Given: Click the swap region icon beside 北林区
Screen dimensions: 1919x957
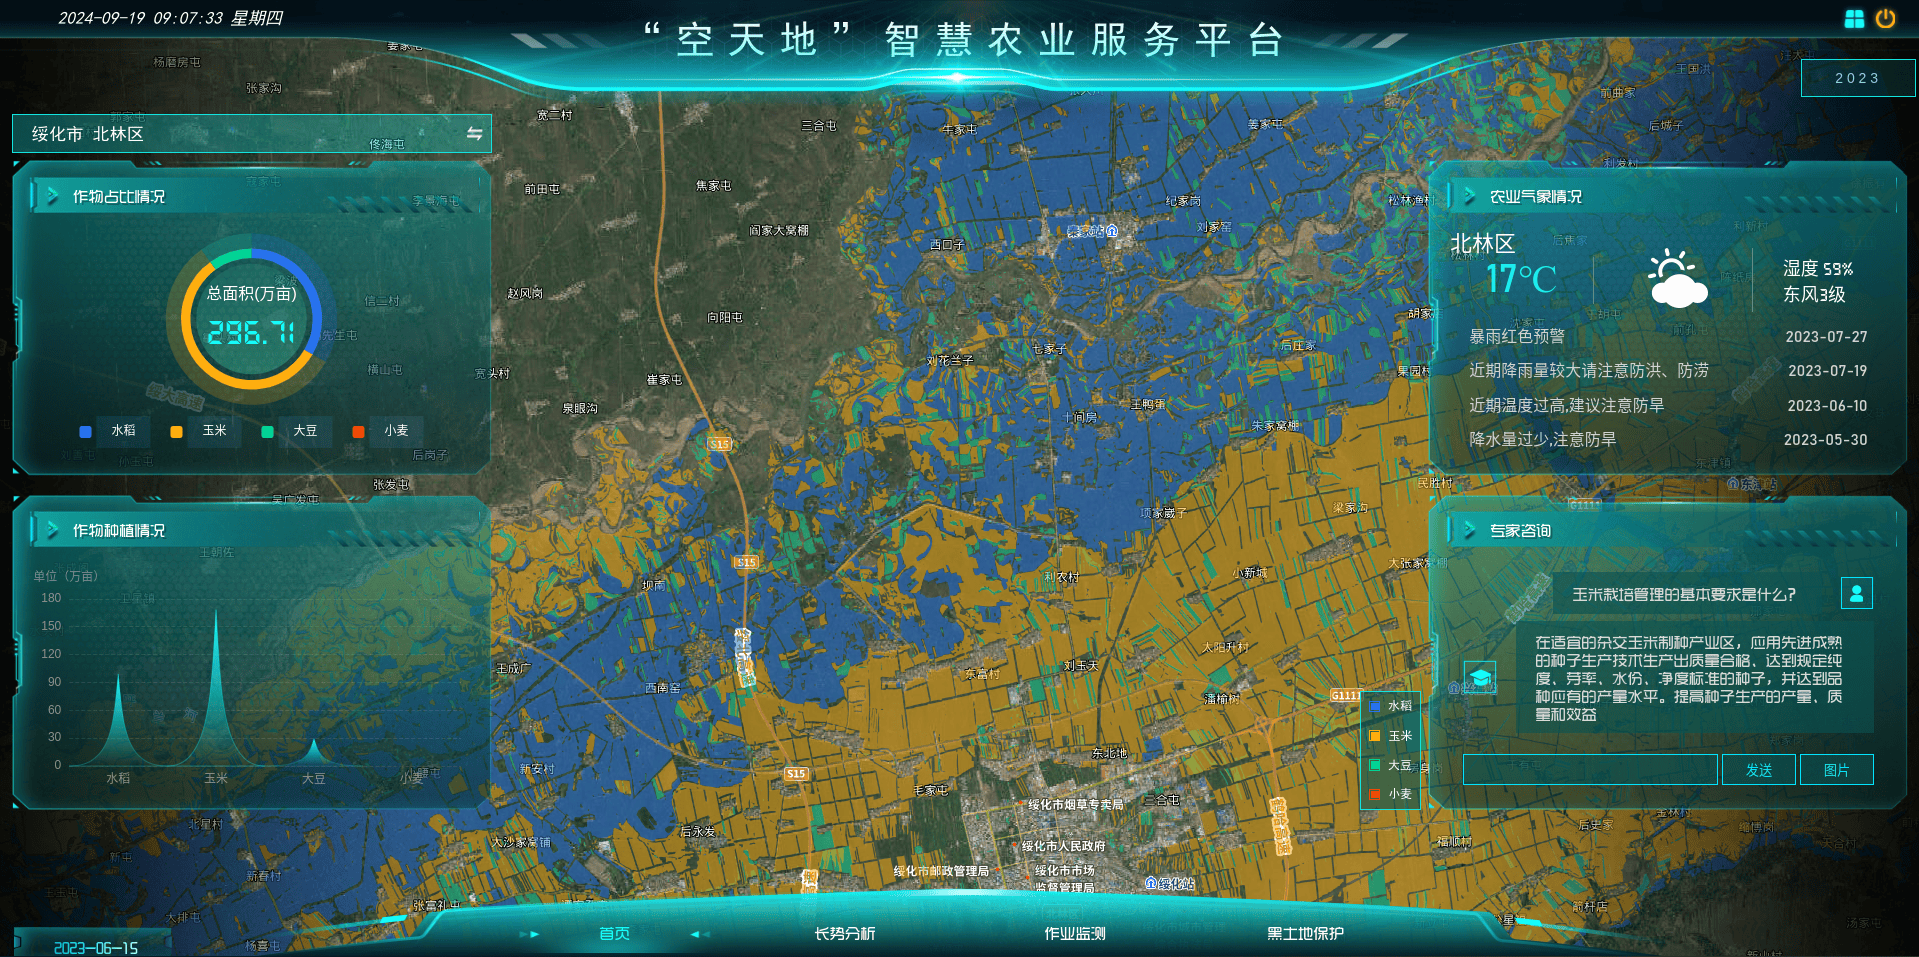Looking at the screenshot, I should pos(474,133).
